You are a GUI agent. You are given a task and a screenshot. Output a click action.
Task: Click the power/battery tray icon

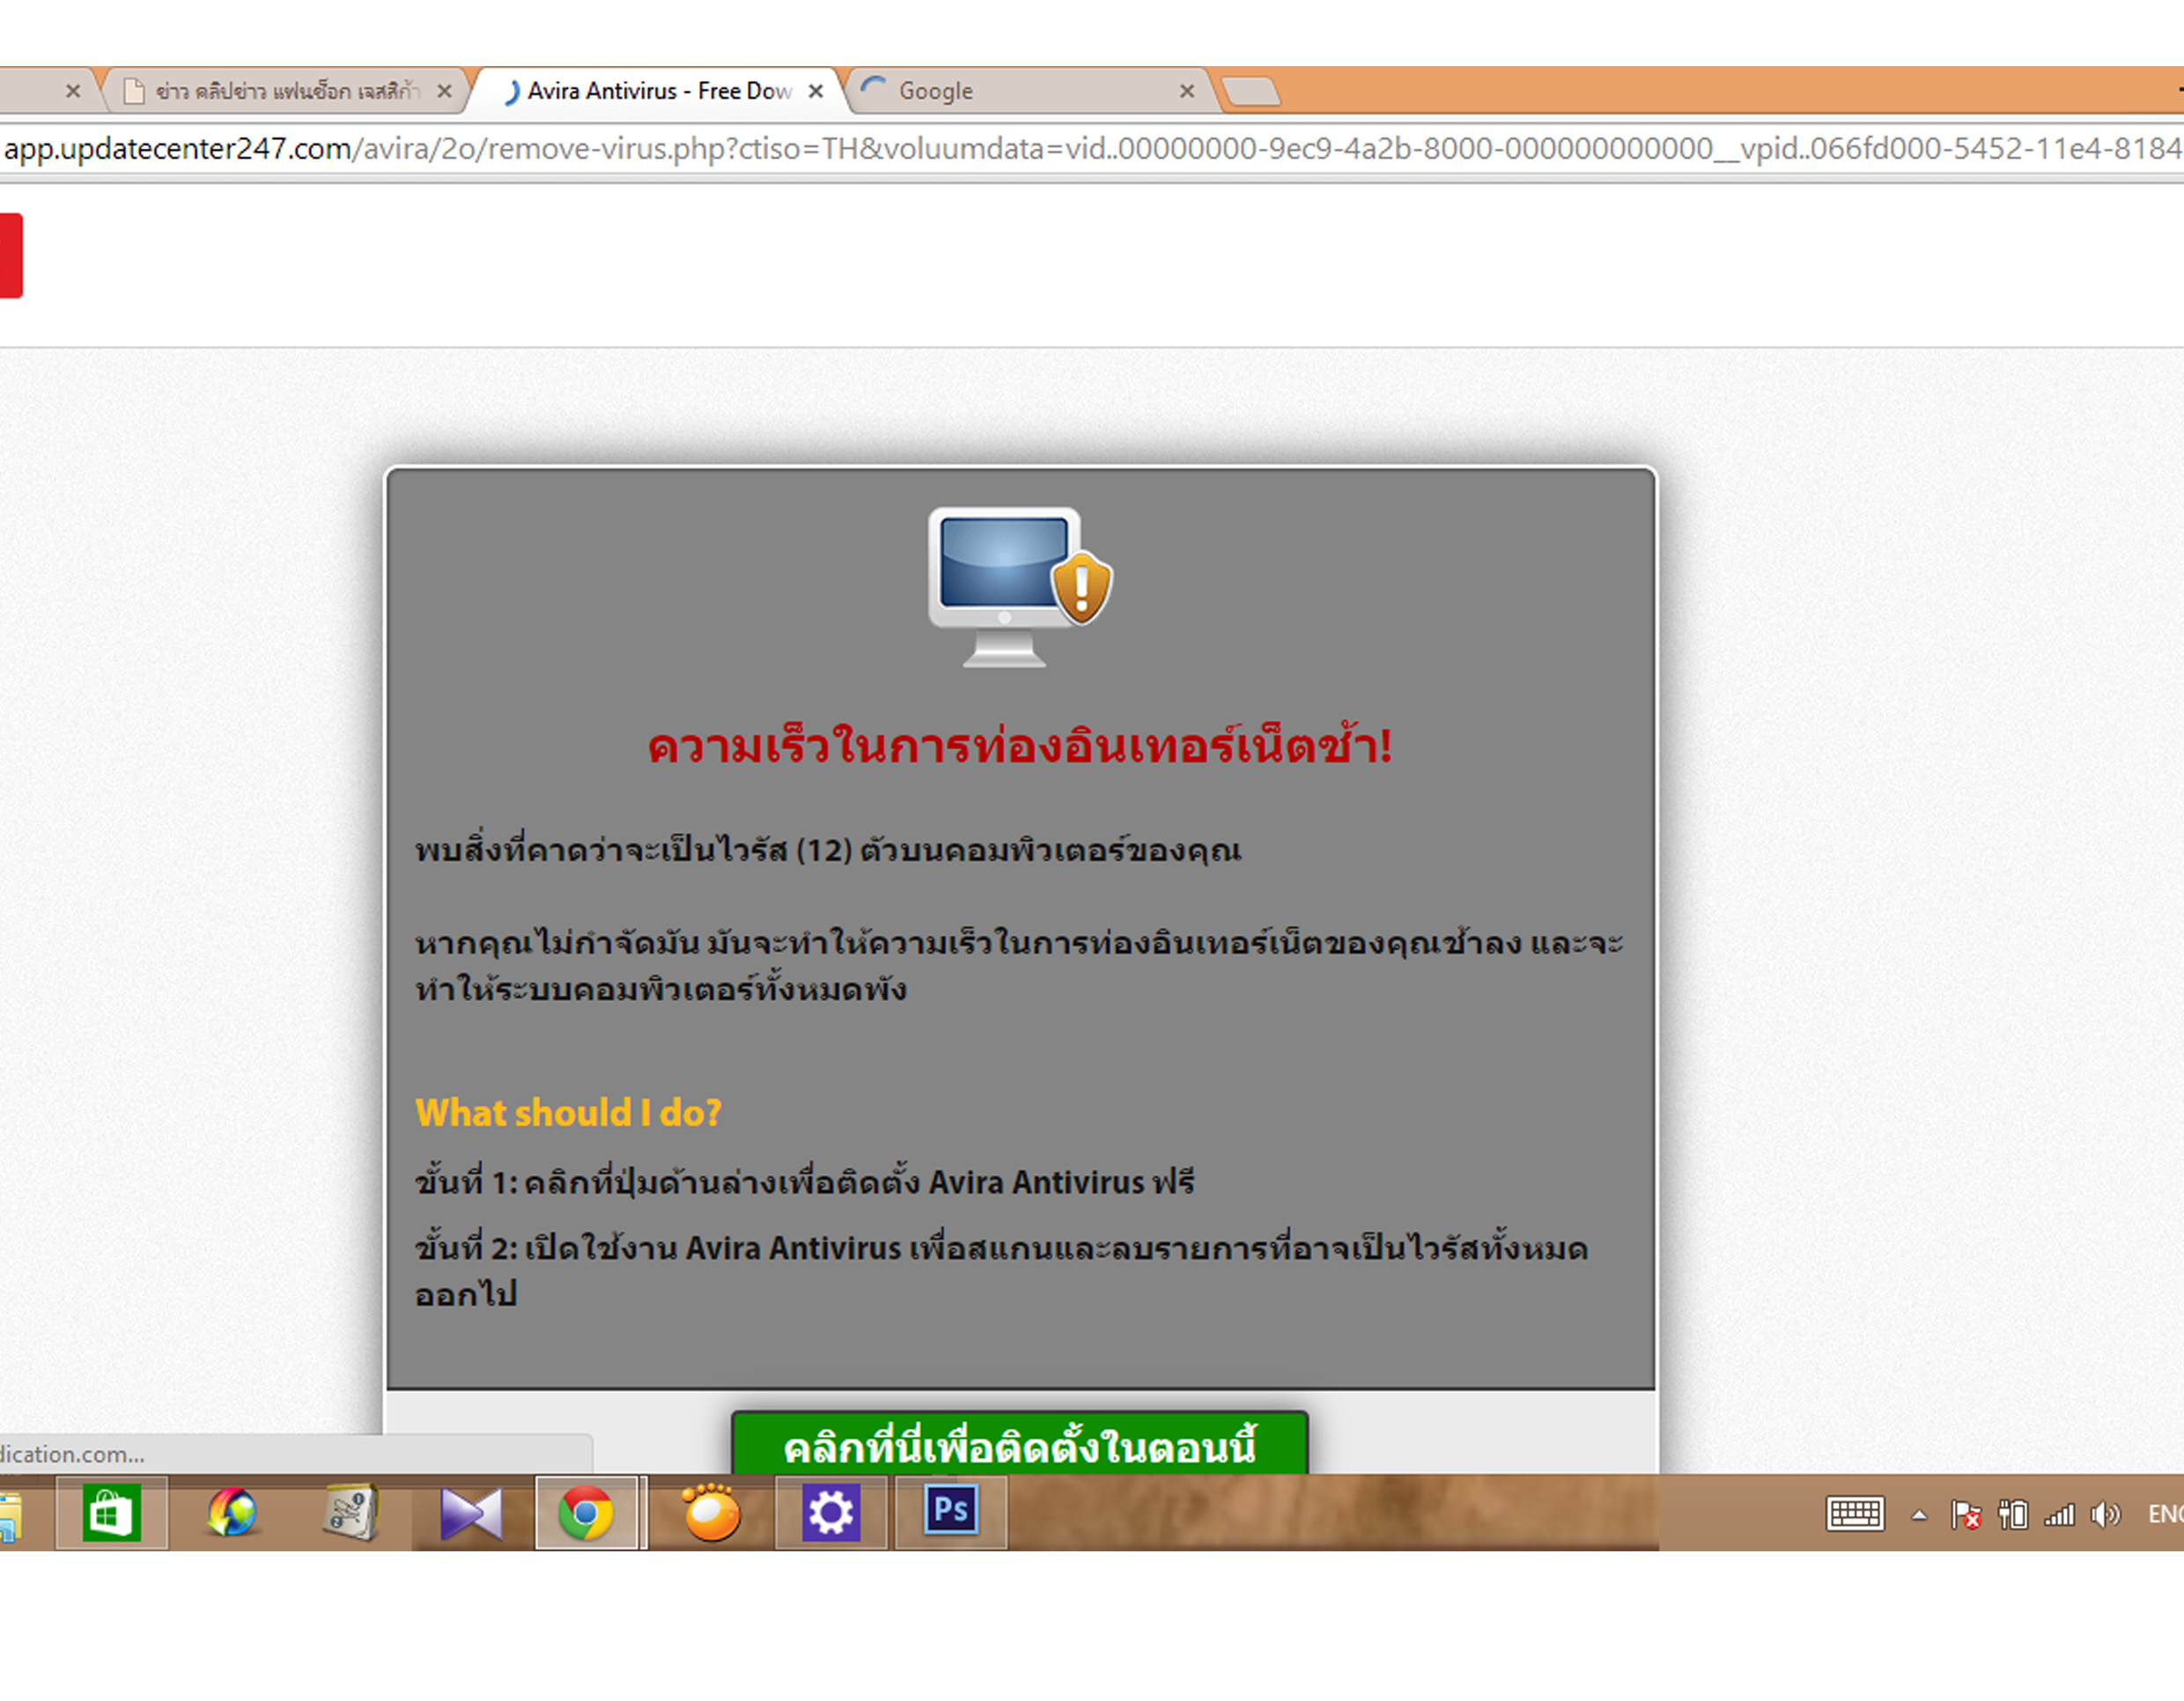pos(2012,1516)
